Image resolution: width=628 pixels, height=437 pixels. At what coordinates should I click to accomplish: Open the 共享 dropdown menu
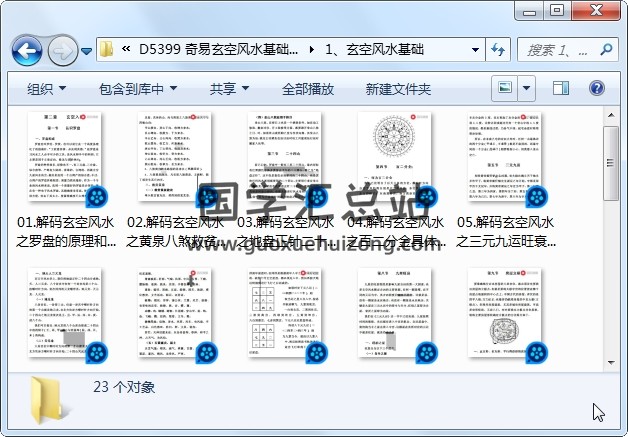[229, 88]
